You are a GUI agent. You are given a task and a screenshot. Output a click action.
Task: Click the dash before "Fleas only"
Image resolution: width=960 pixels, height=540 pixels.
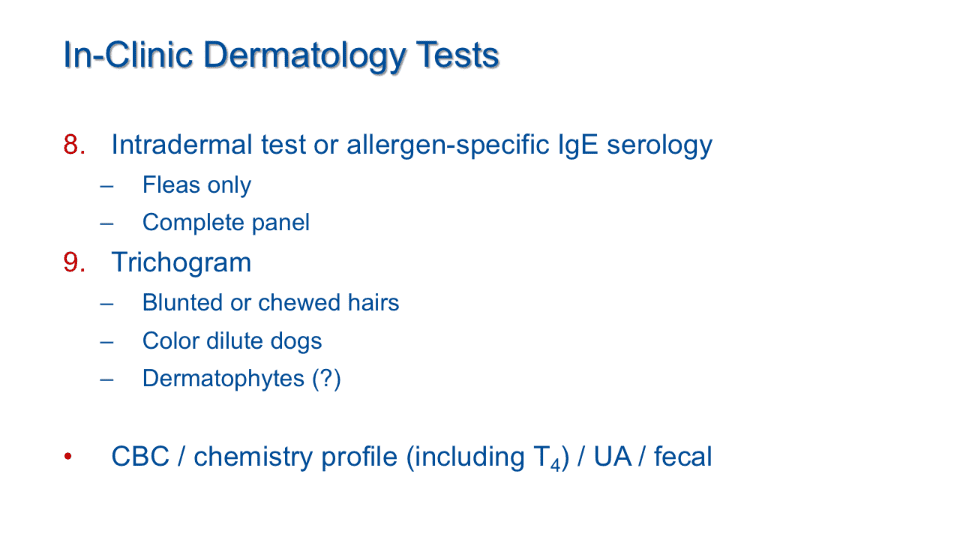[x=107, y=185]
